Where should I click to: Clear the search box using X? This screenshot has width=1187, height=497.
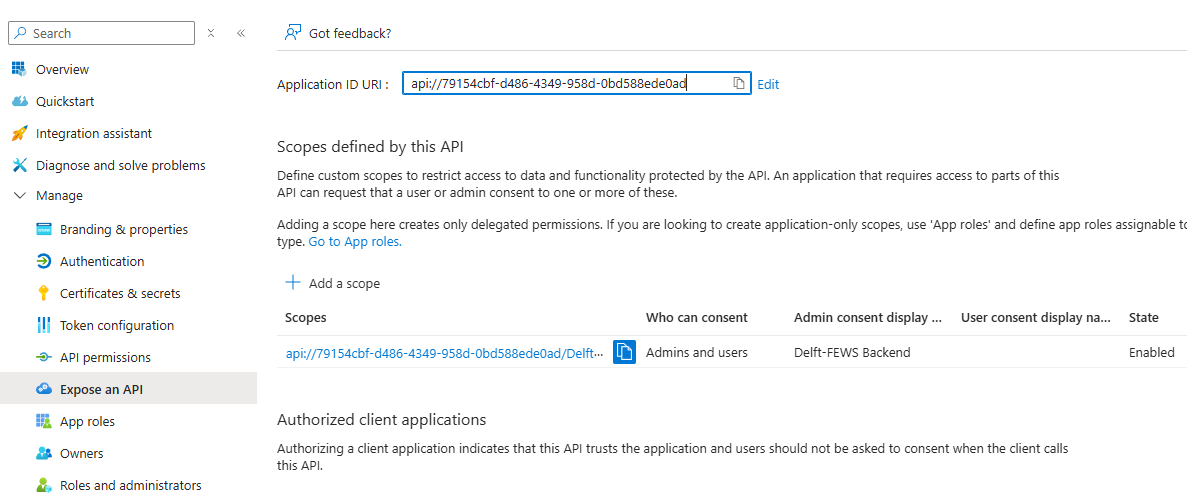(x=211, y=33)
